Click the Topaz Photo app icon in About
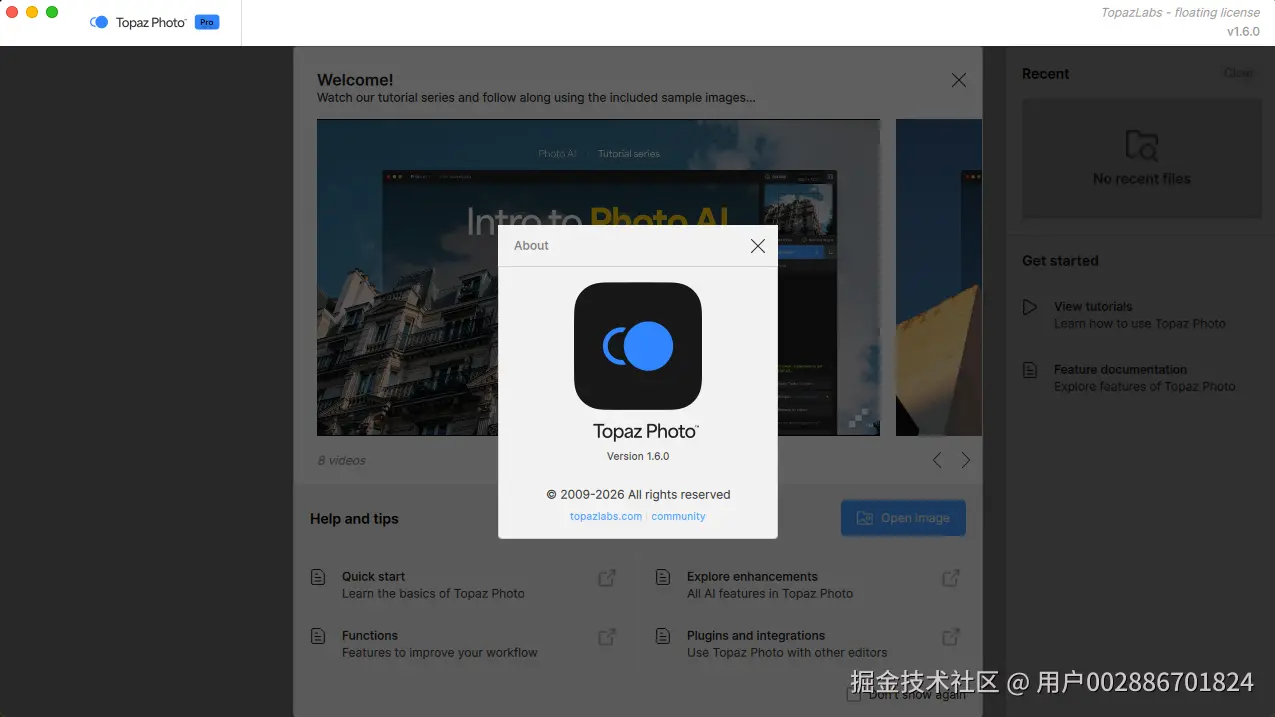The height and width of the screenshot is (717, 1275). (x=638, y=346)
